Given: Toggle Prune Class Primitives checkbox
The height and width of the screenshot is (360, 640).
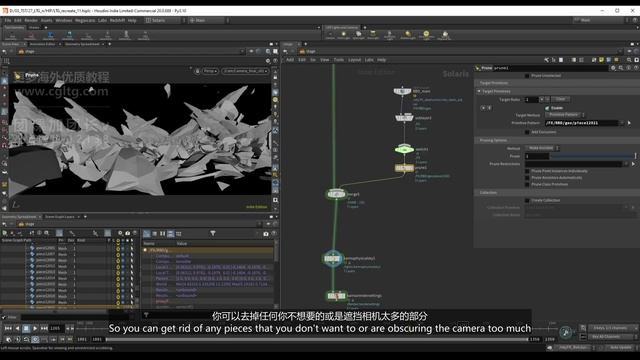Looking at the screenshot, I should [527, 184].
